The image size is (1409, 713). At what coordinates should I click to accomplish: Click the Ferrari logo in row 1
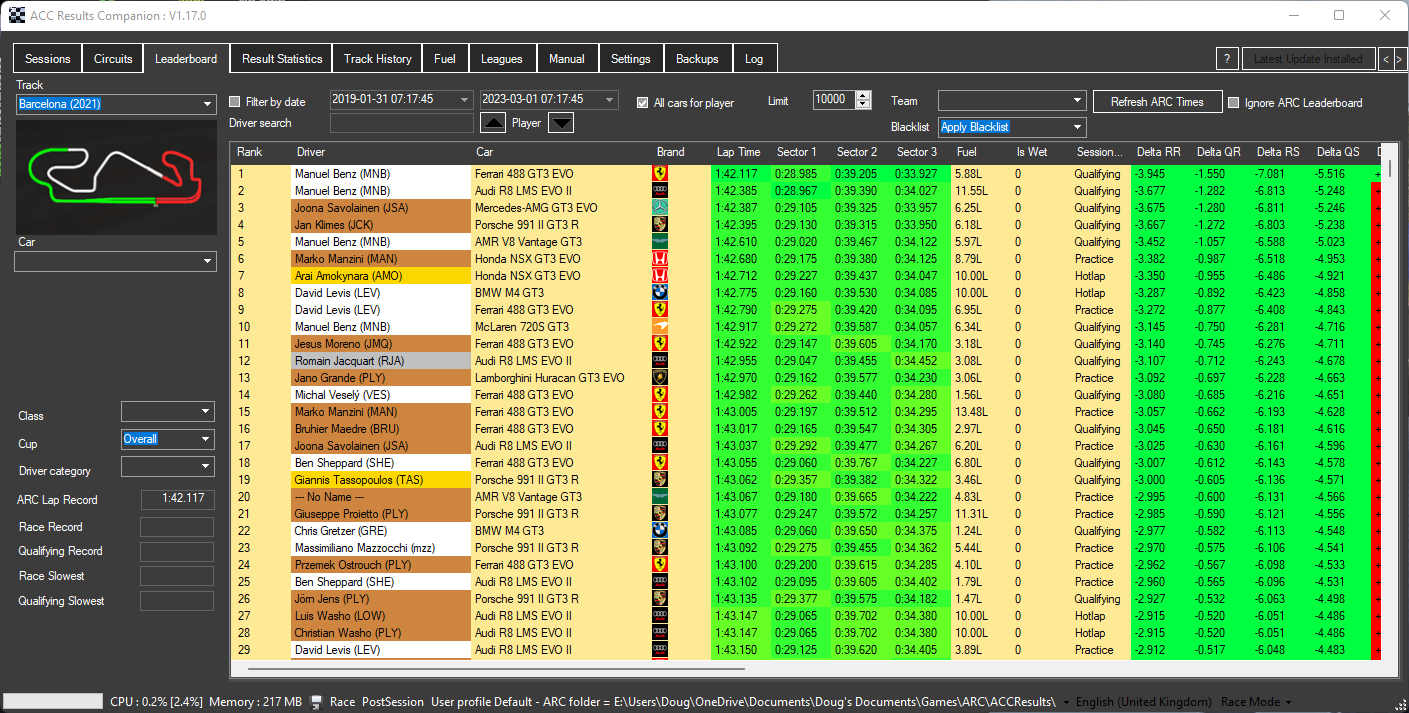point(660,173)
